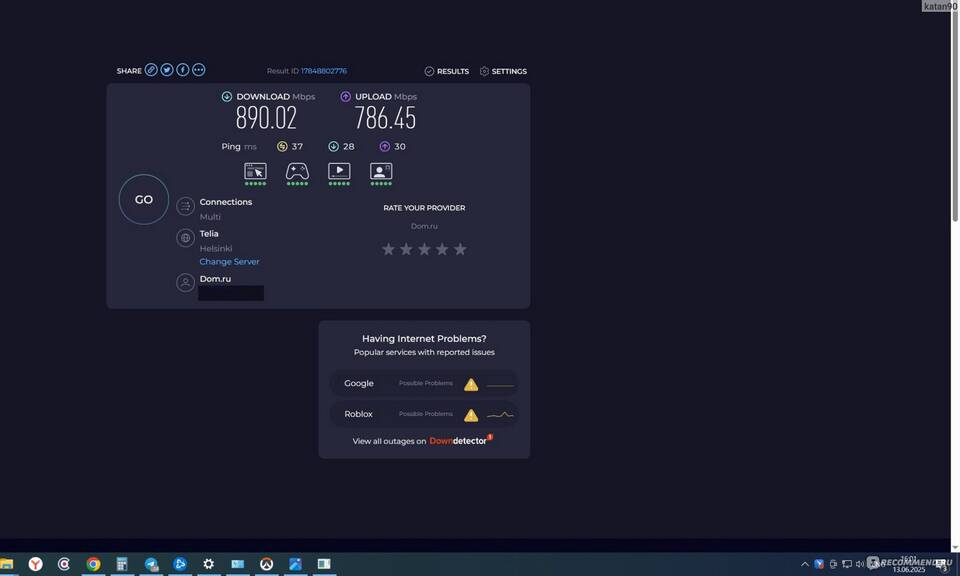This screenshot has width=960, height=576.
Task: Open the volume speaker tray icon
Action: (x=860, y=564)
